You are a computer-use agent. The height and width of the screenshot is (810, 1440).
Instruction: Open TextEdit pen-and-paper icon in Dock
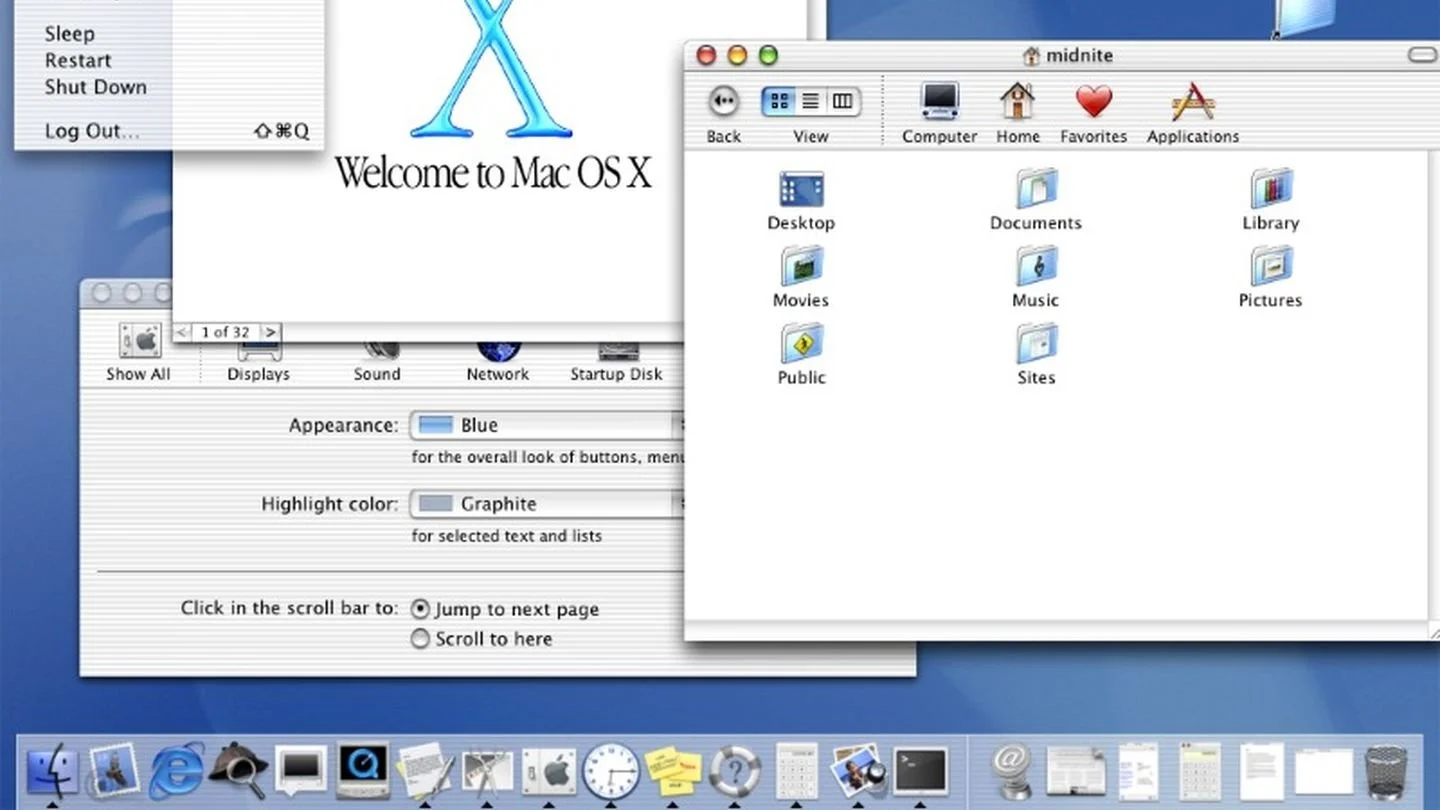pyautogui.click(x=425, y=771)
